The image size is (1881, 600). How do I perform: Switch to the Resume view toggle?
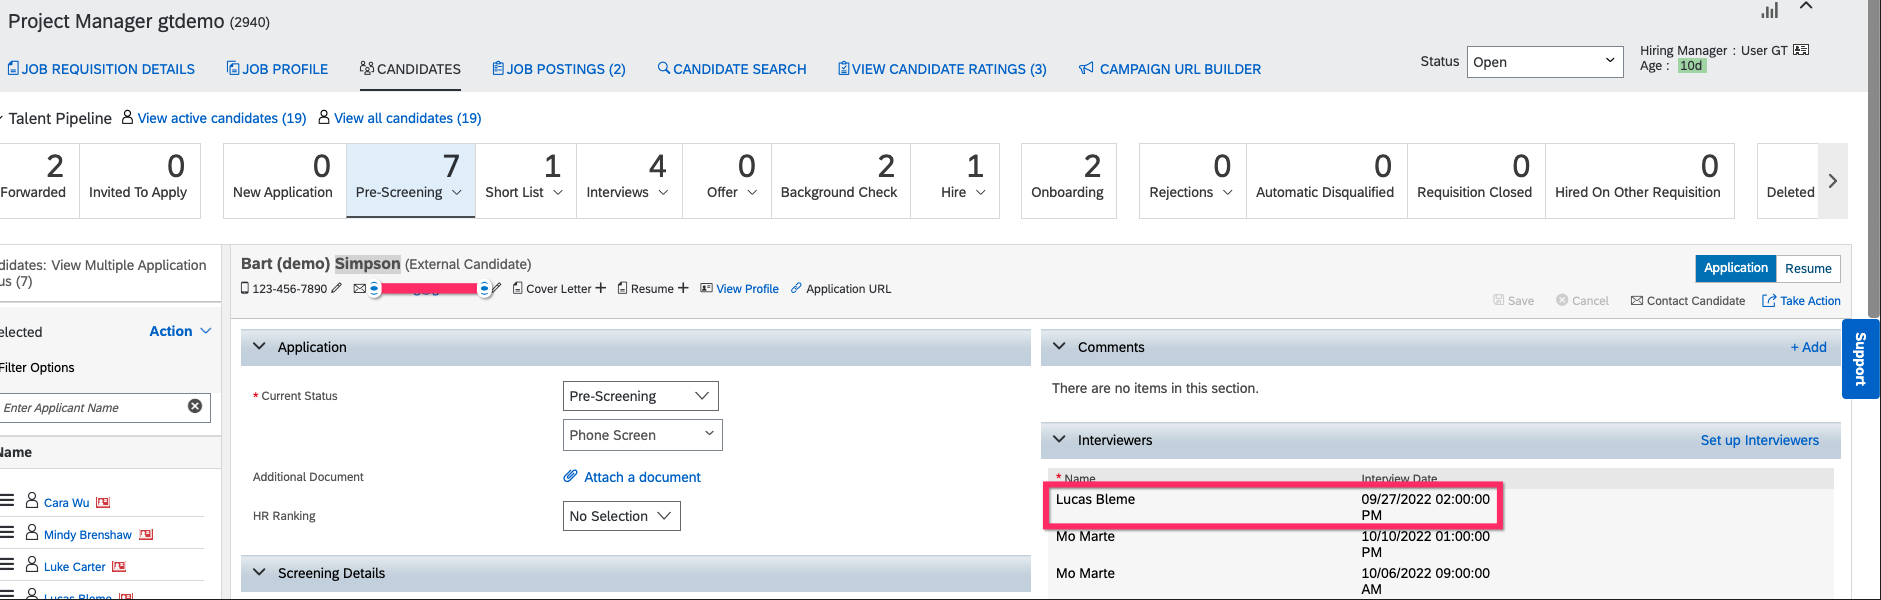coord(1808,268)
